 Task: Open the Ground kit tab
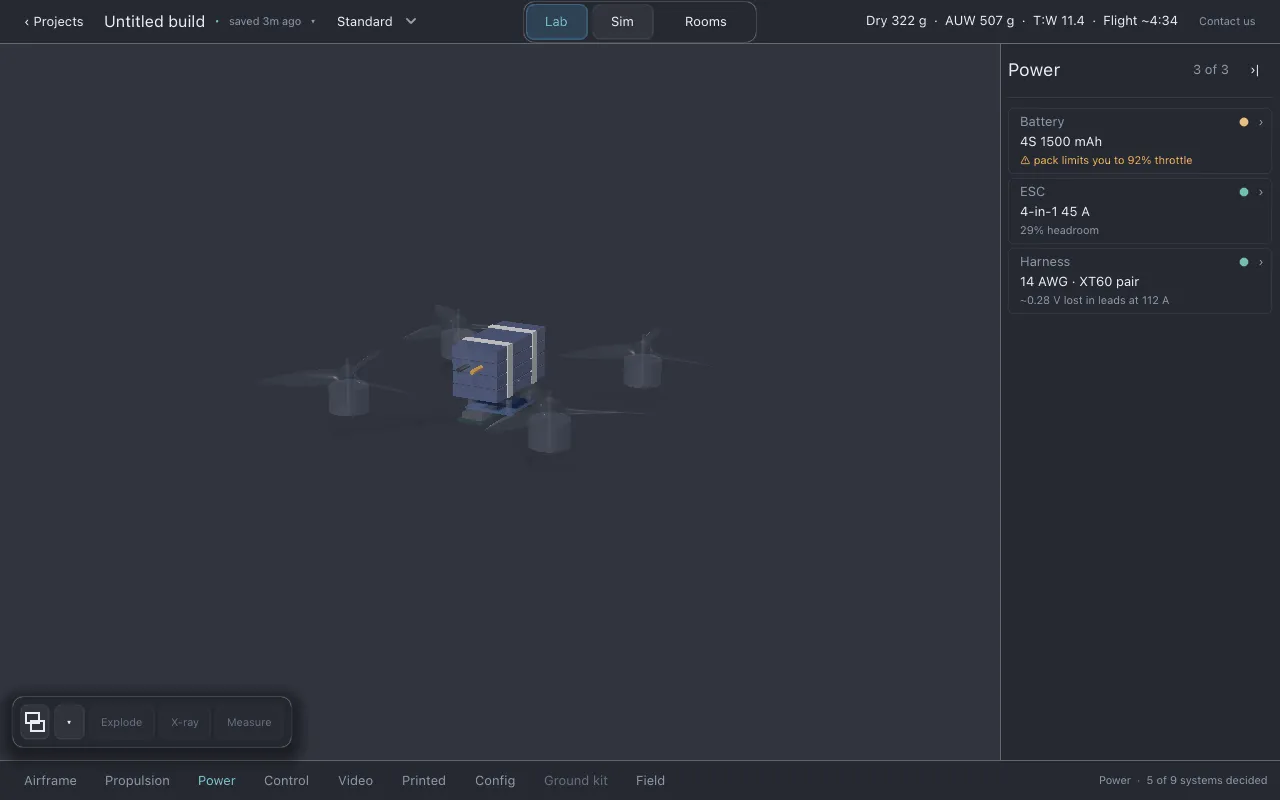click(x=576, y=780)
